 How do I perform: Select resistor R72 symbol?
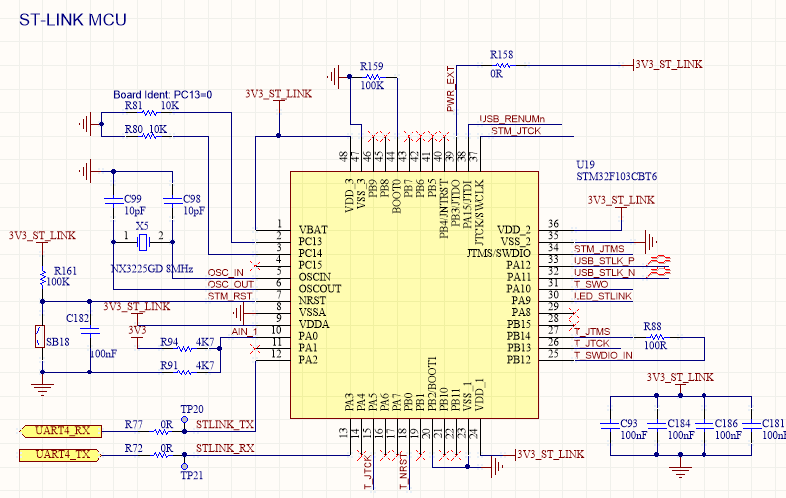click(161, 455)
